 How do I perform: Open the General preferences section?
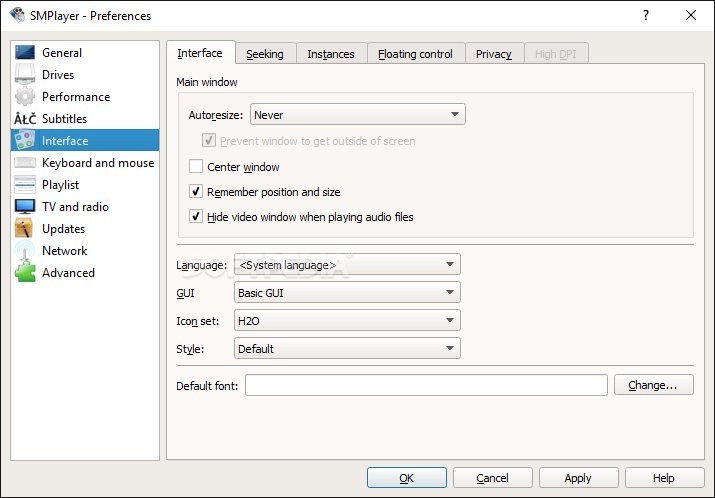(85, 52)
